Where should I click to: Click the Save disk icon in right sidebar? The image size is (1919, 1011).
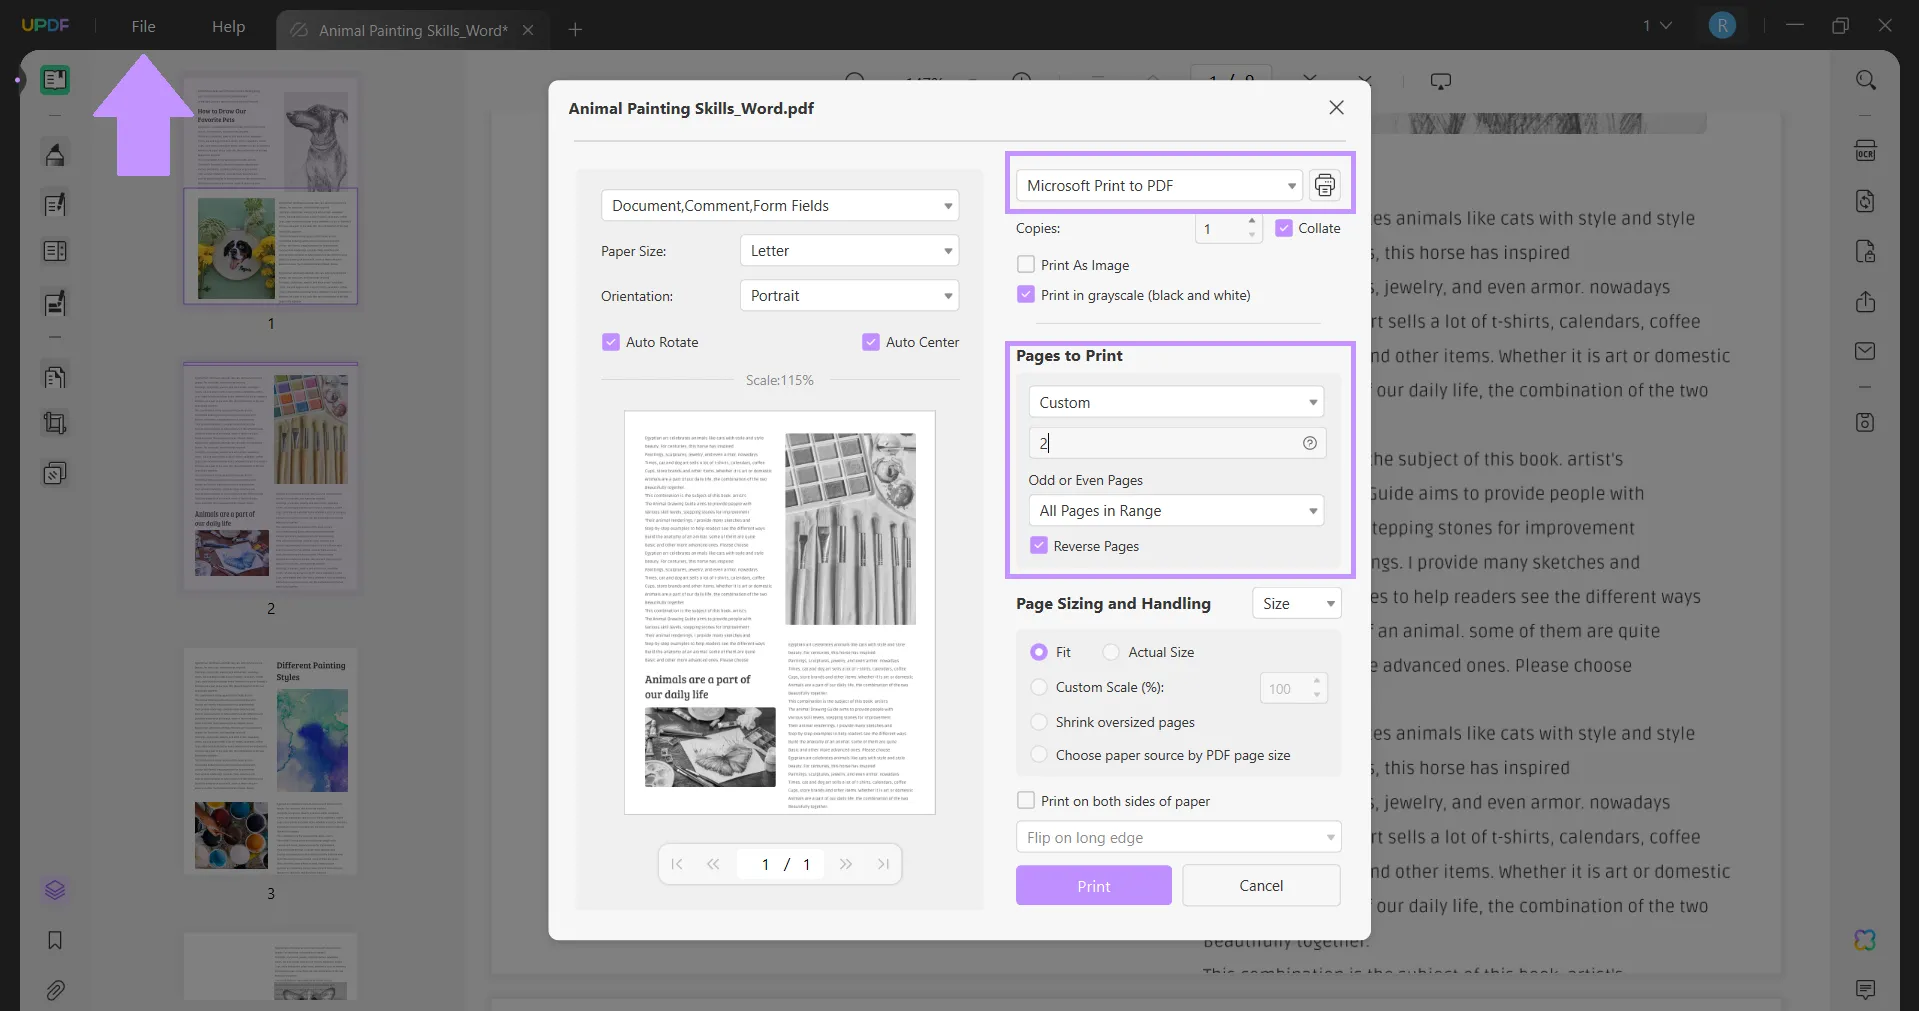point(1865,422)
